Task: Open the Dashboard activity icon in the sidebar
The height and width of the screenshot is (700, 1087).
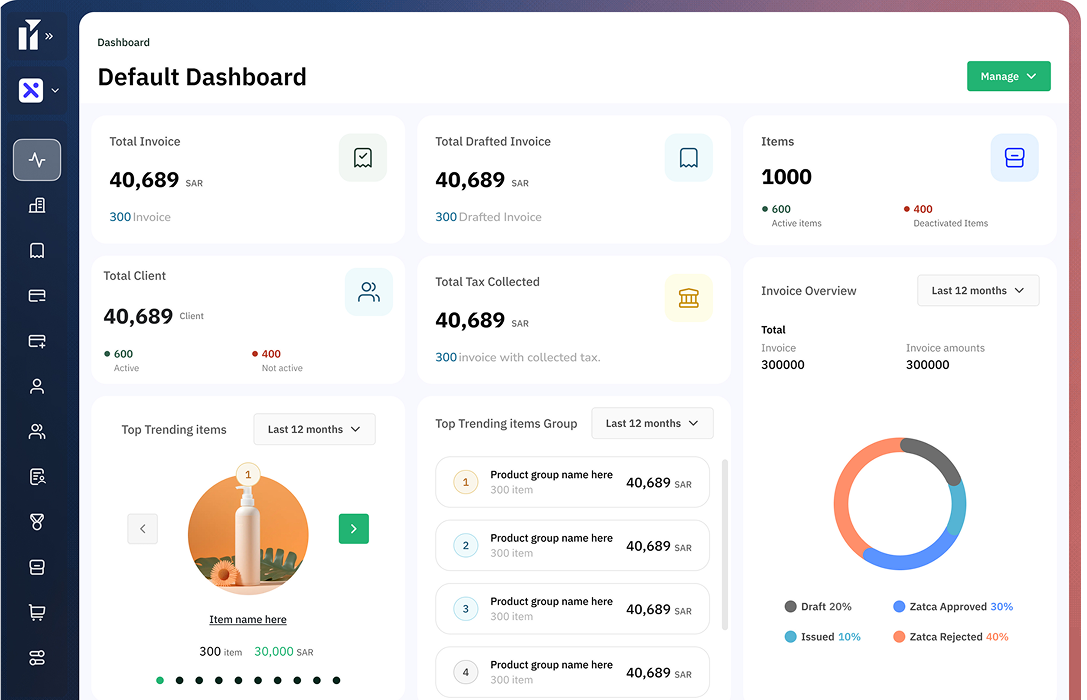Action: click(x=37, y=160)
